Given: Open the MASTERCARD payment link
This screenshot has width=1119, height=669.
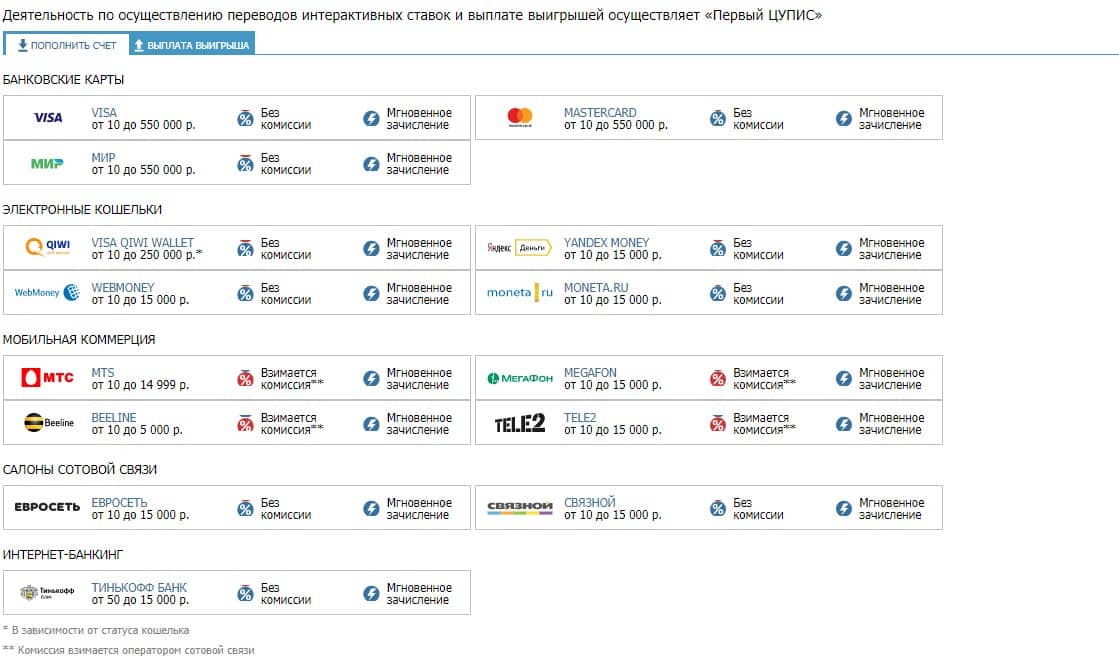Looking at the screenshot, I should 599,112.
